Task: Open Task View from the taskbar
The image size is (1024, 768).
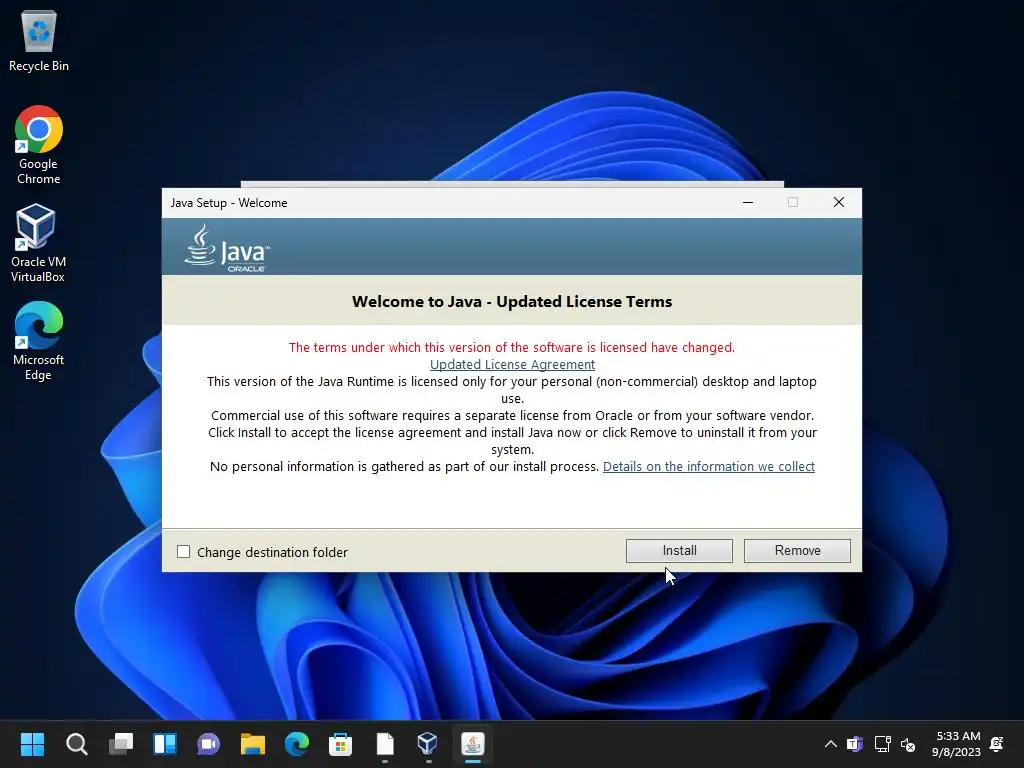Action: tap(121, 744)
